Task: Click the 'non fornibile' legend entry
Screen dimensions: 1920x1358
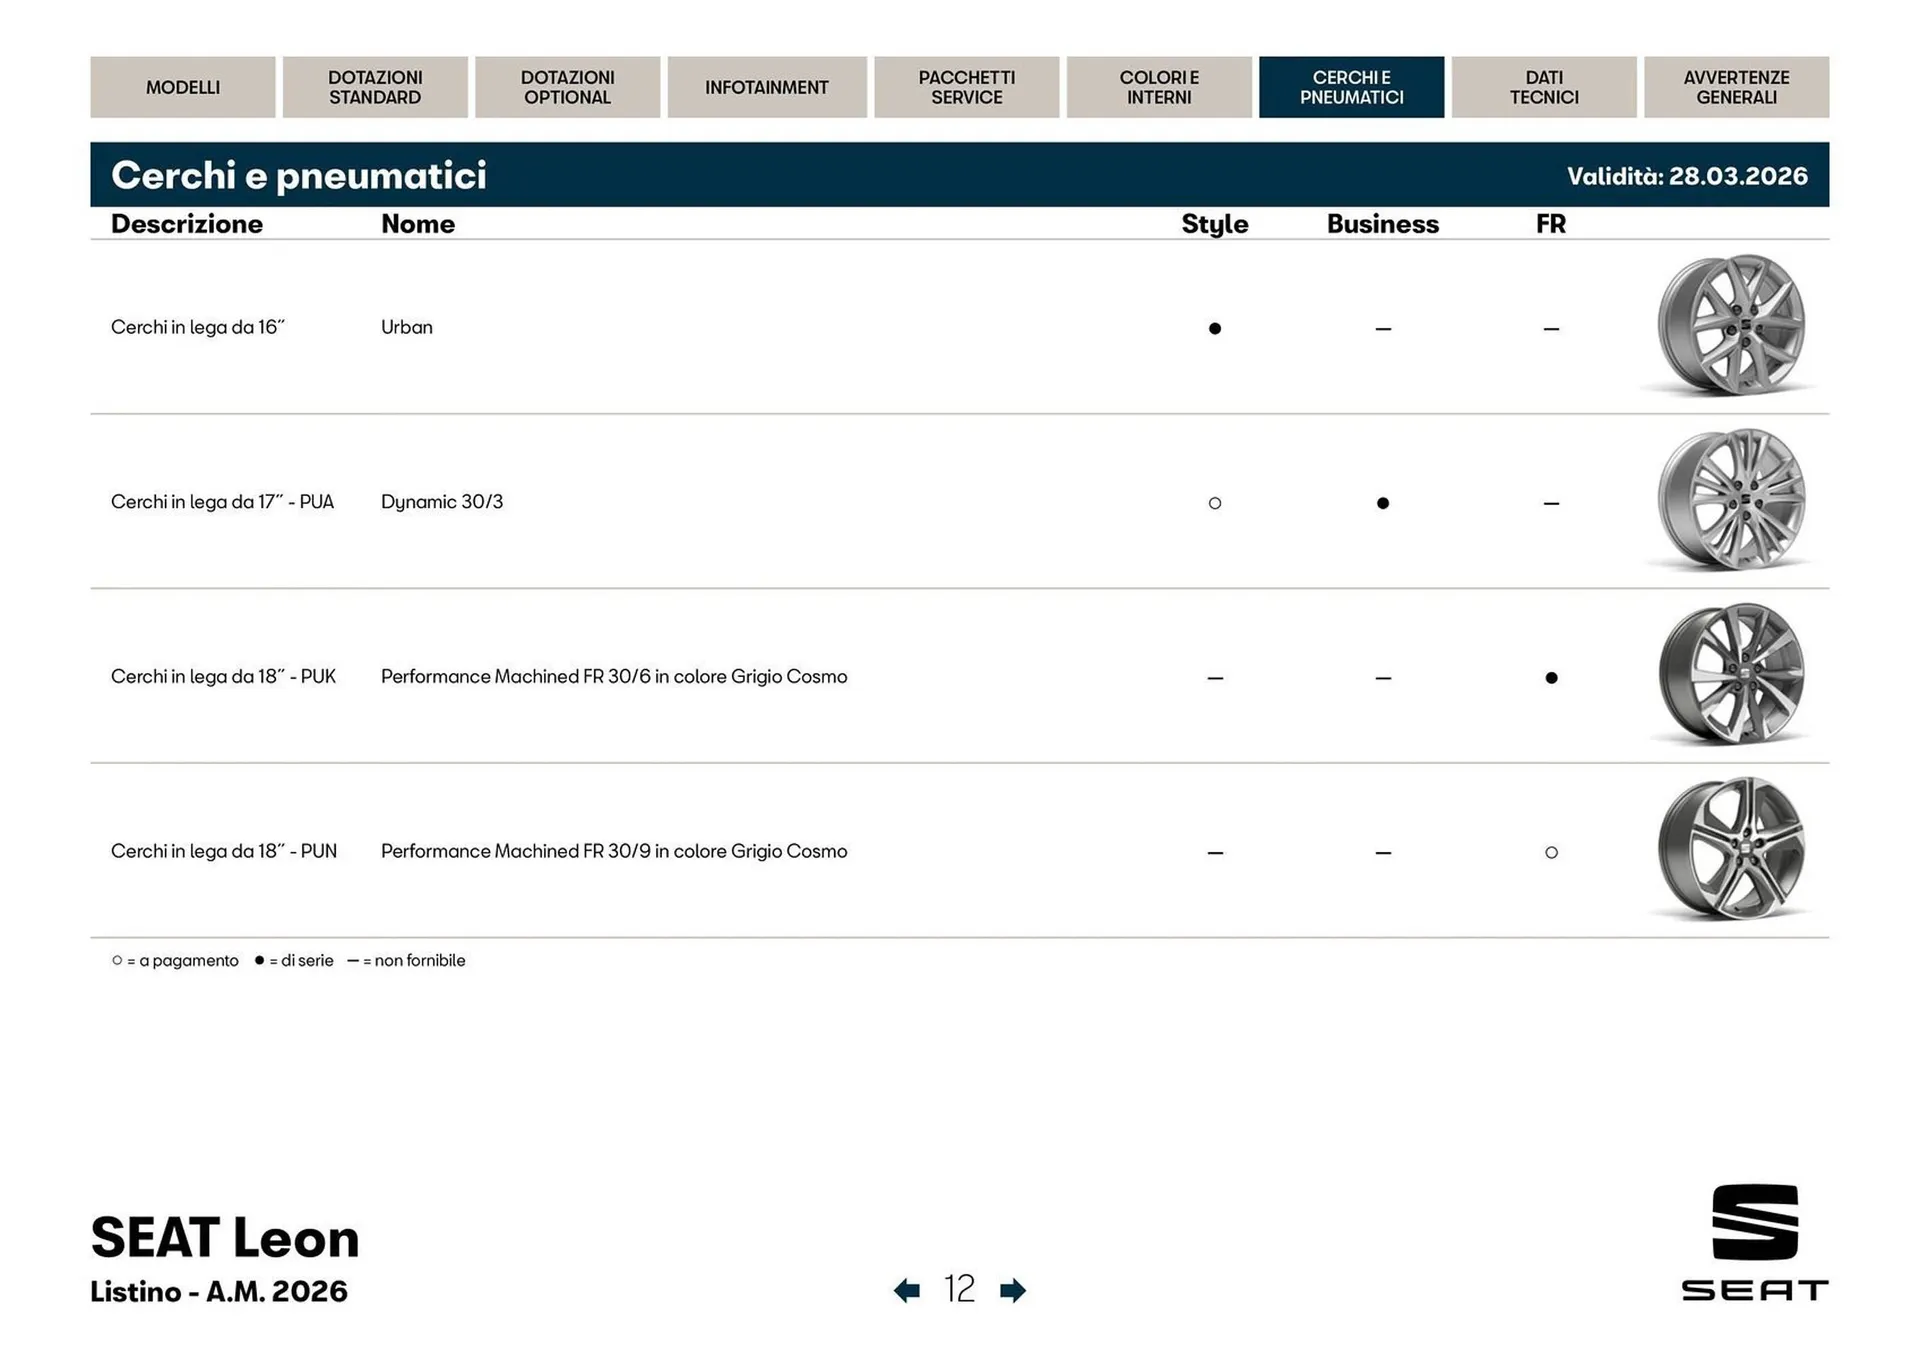Action: tap(406, 961)
